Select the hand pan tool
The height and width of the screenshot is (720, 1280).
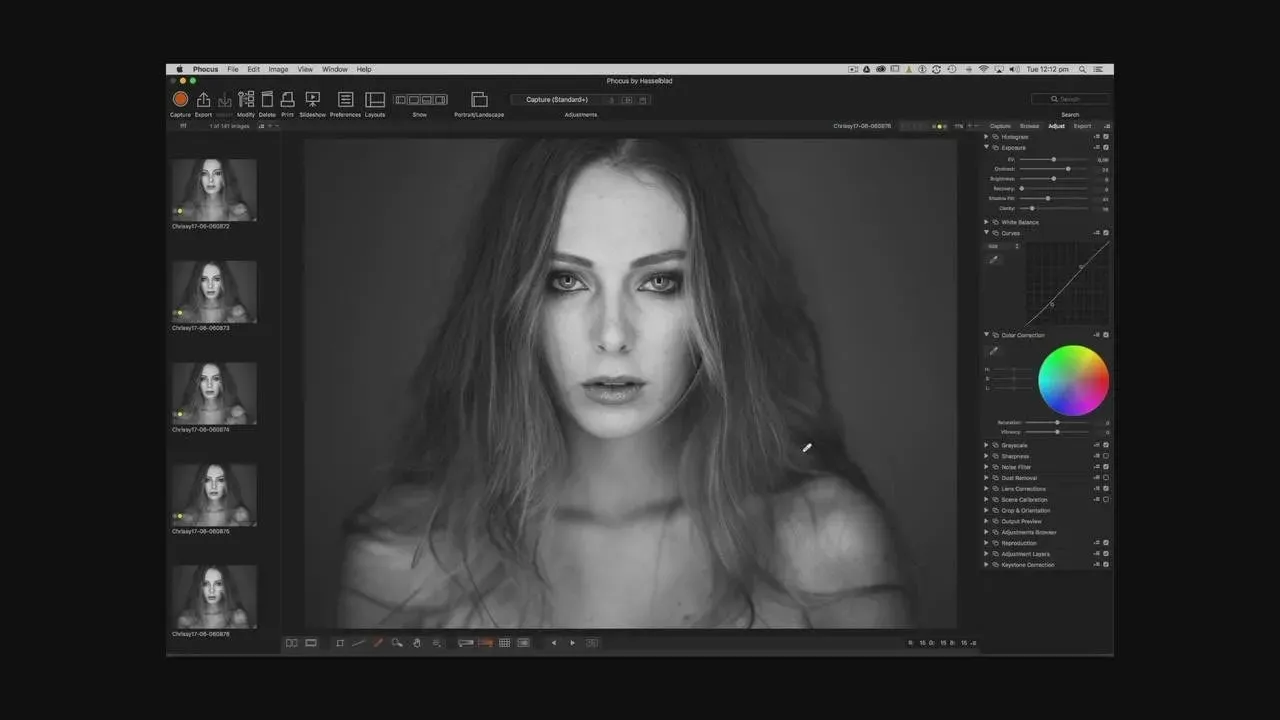tap(417, 643)
